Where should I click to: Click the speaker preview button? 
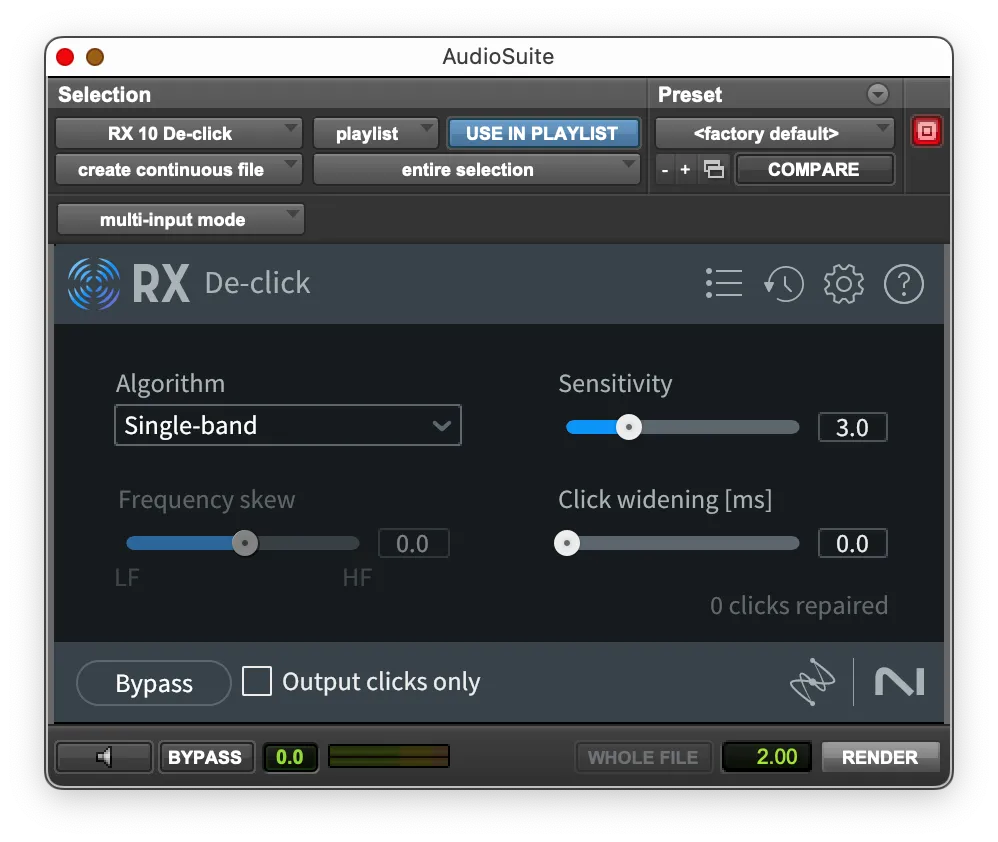104,757
